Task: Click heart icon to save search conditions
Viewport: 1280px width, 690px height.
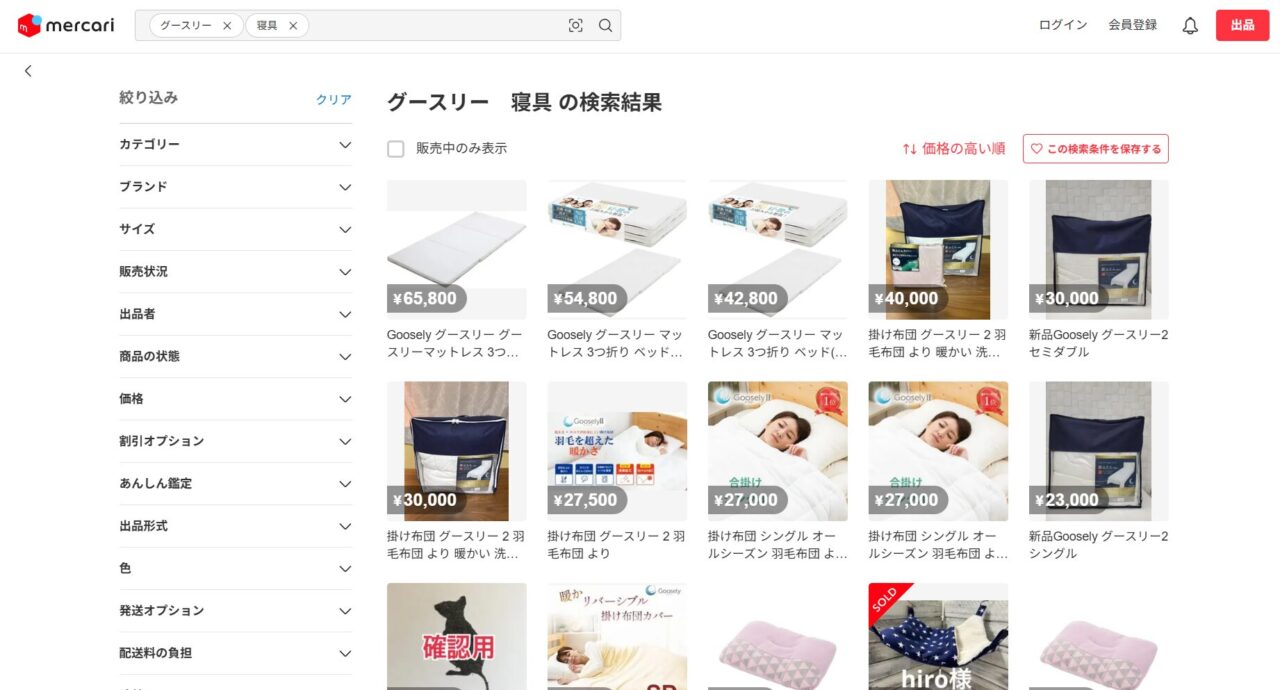Action: click(x=1036, y=149)
